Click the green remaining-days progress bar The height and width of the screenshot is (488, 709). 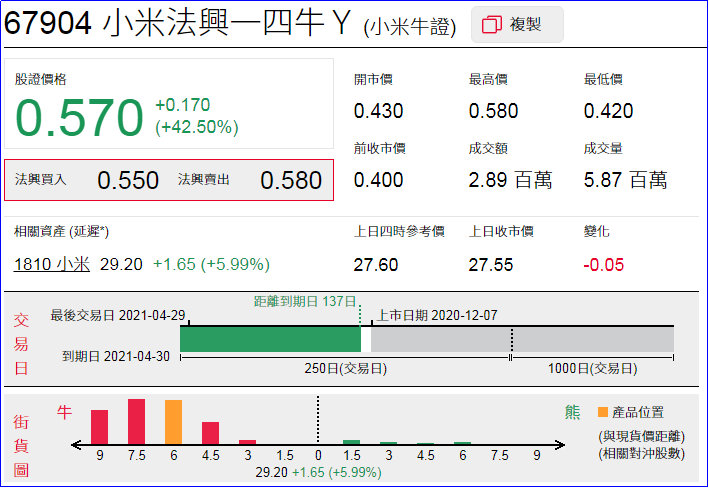270,339
